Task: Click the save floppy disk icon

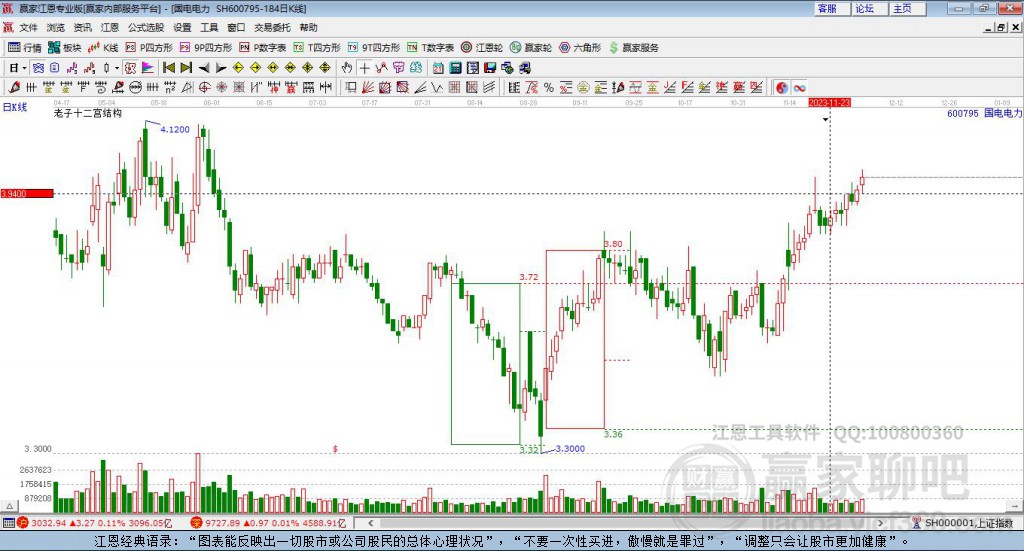Action: click(x=490, y=68)
